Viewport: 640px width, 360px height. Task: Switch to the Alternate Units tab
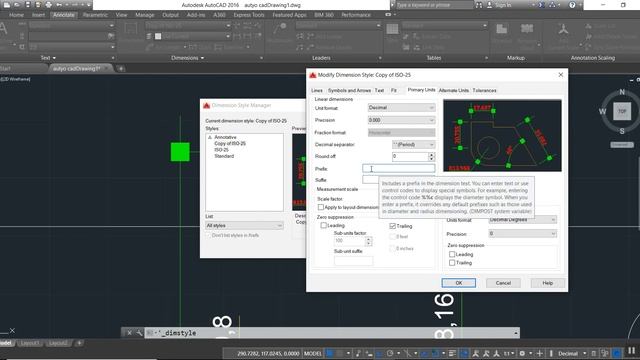(454, 91)
